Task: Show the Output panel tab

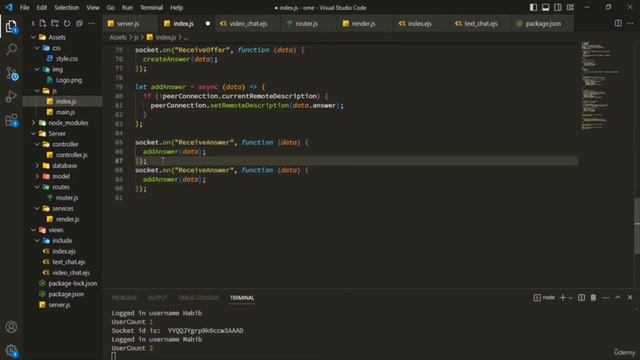Action: pos(158,298)
